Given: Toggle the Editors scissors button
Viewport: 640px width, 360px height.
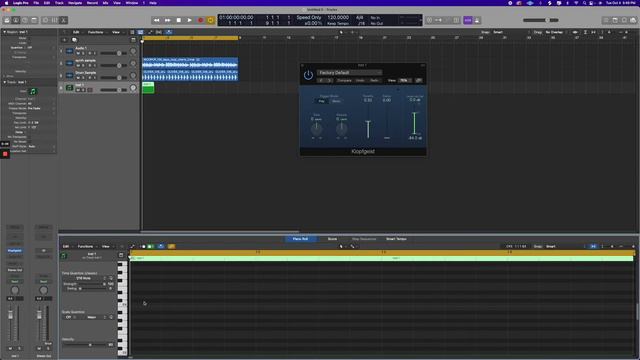Looking at the screenshot, I should coord(64,20).
